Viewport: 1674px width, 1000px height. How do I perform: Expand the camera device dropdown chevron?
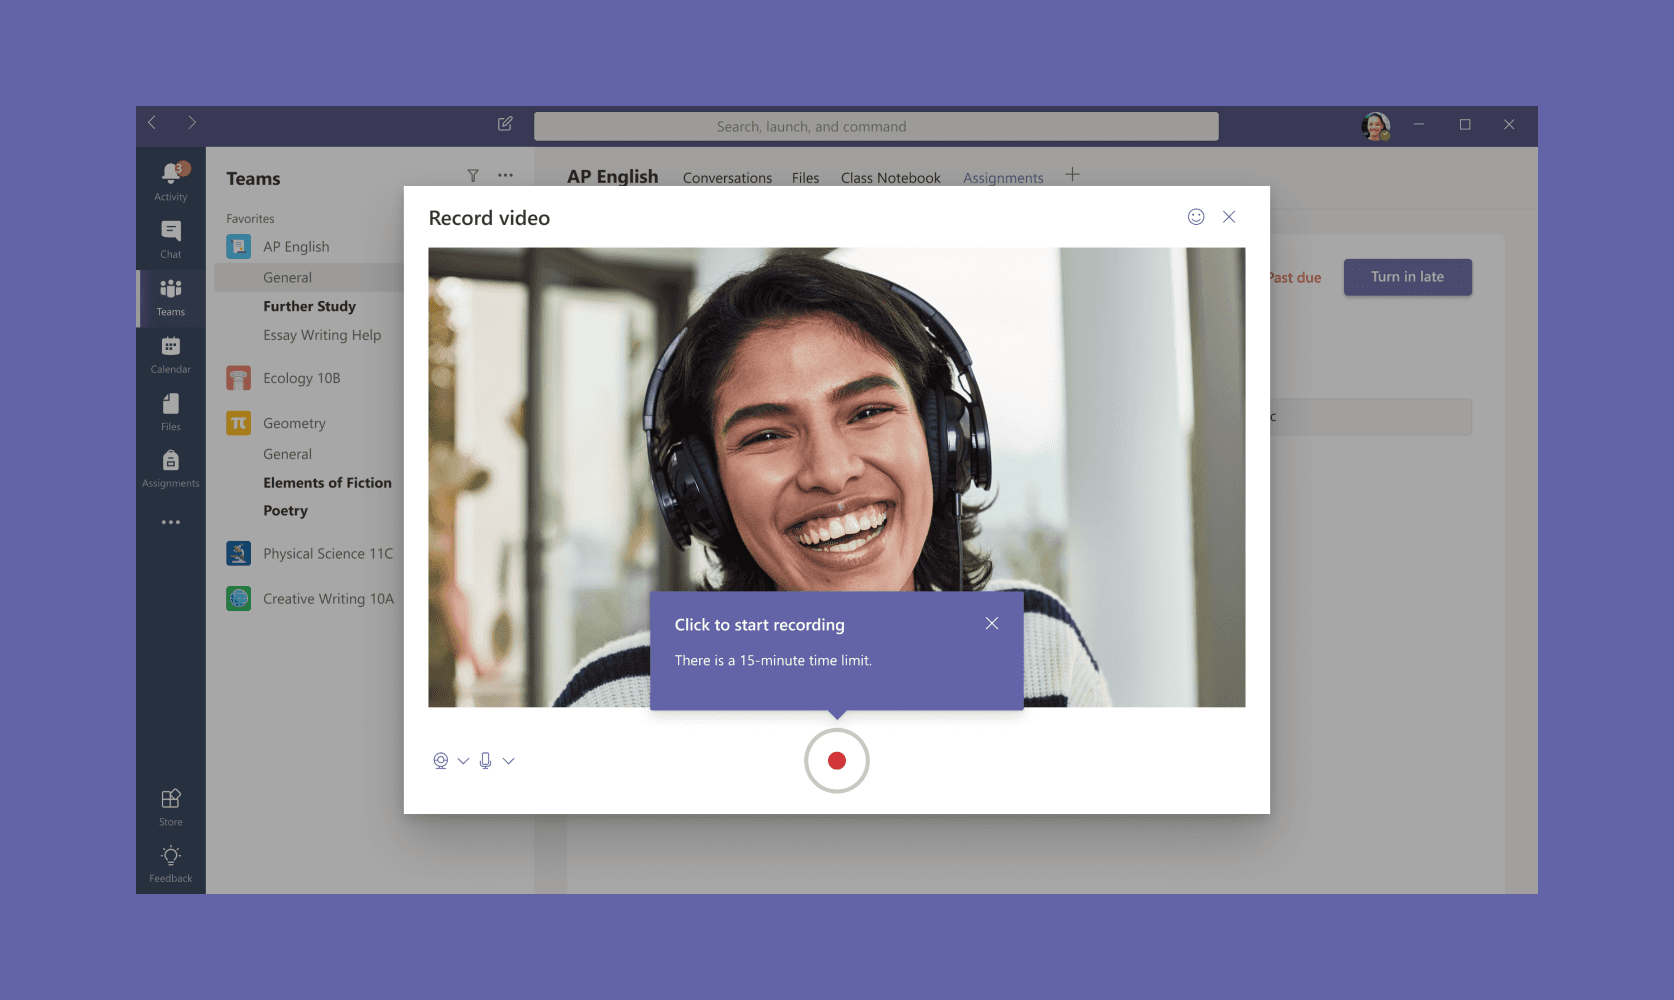coord(463,761)
